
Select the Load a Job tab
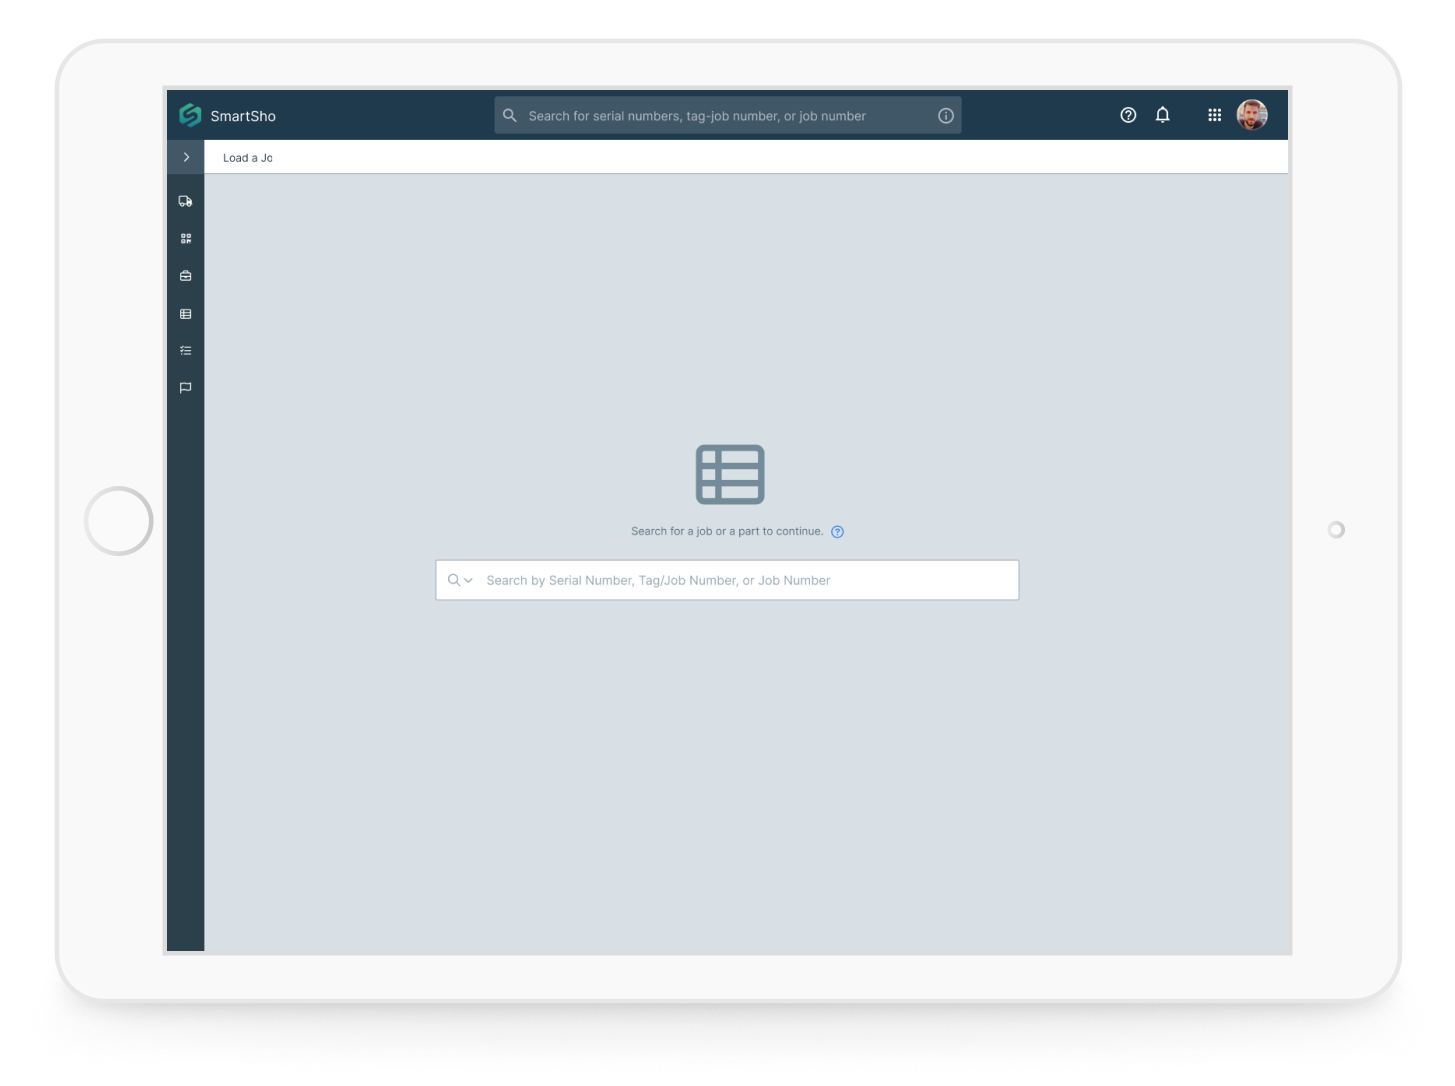point(247,158)
